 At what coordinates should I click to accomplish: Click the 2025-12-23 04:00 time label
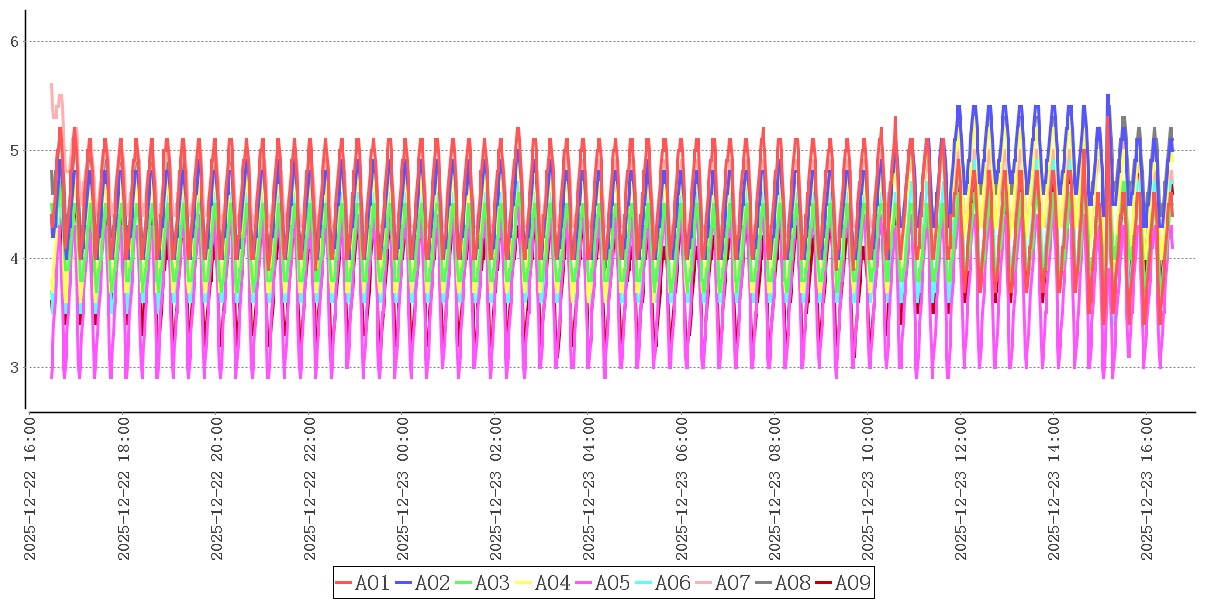589,489
